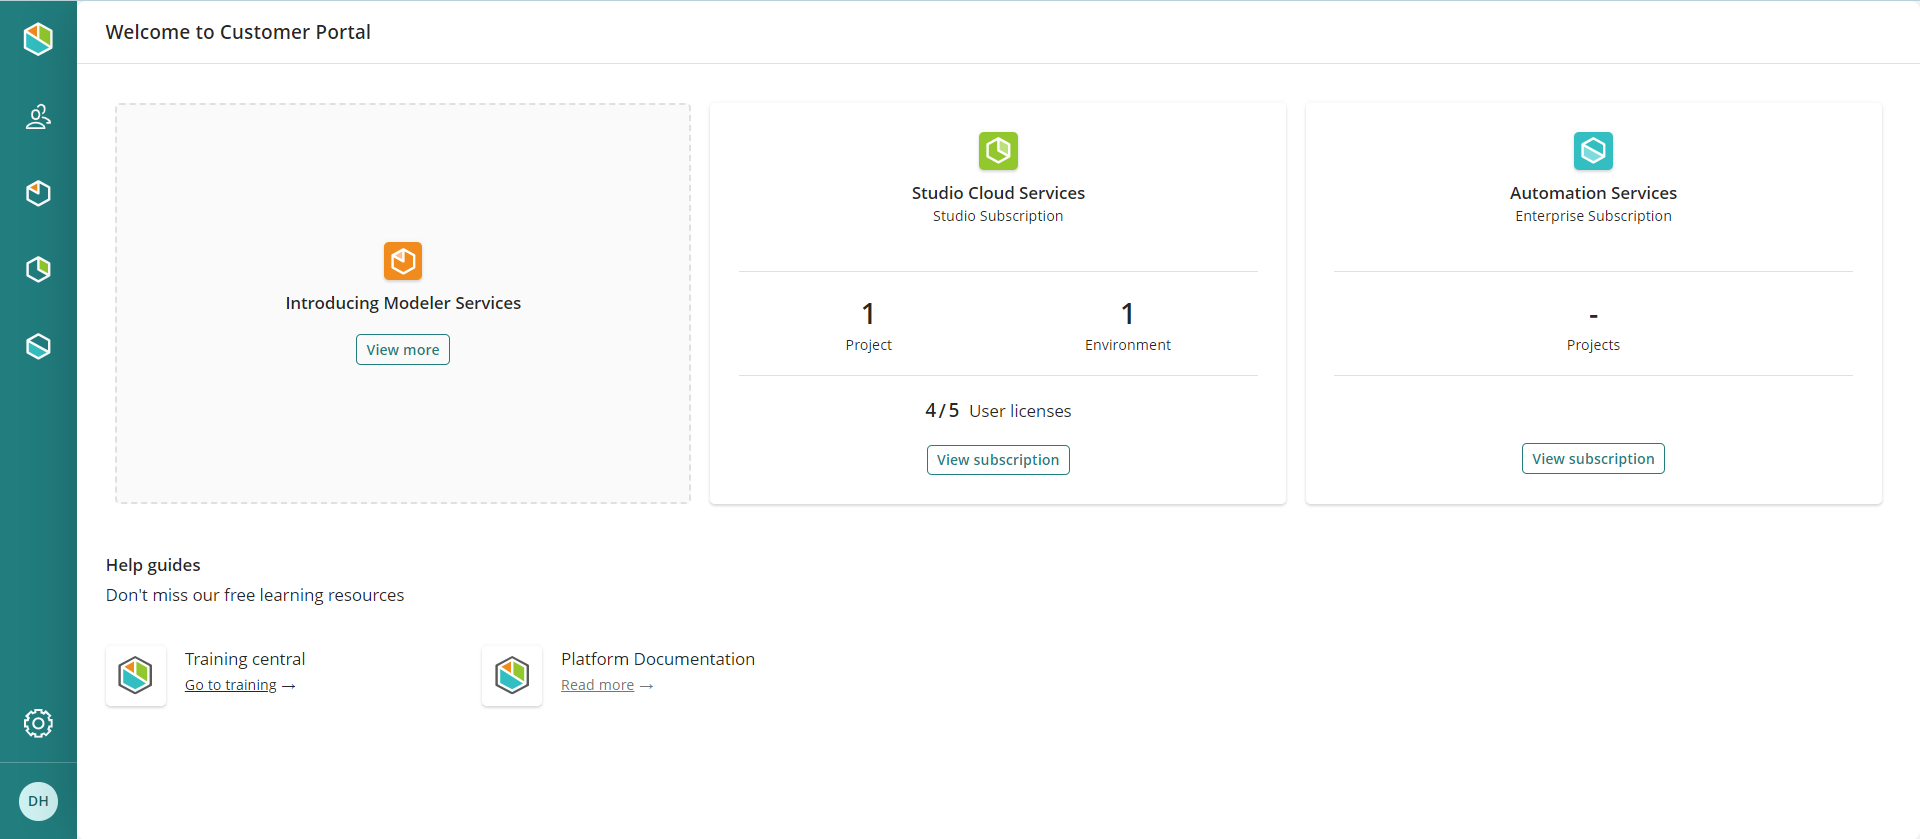This screenshot has width=1920, height=839.
Task: Click 'Don't miss our free learning resources' text
Action: 255,595
